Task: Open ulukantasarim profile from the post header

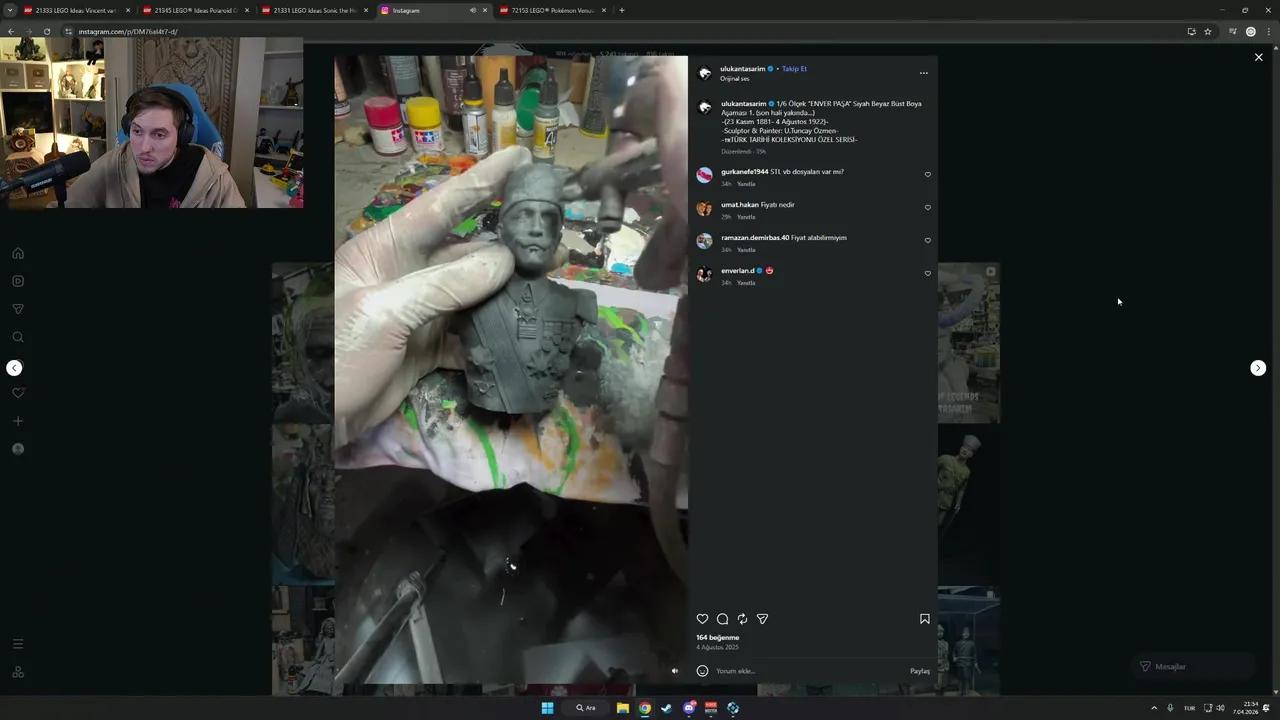Action: point(742,69)
